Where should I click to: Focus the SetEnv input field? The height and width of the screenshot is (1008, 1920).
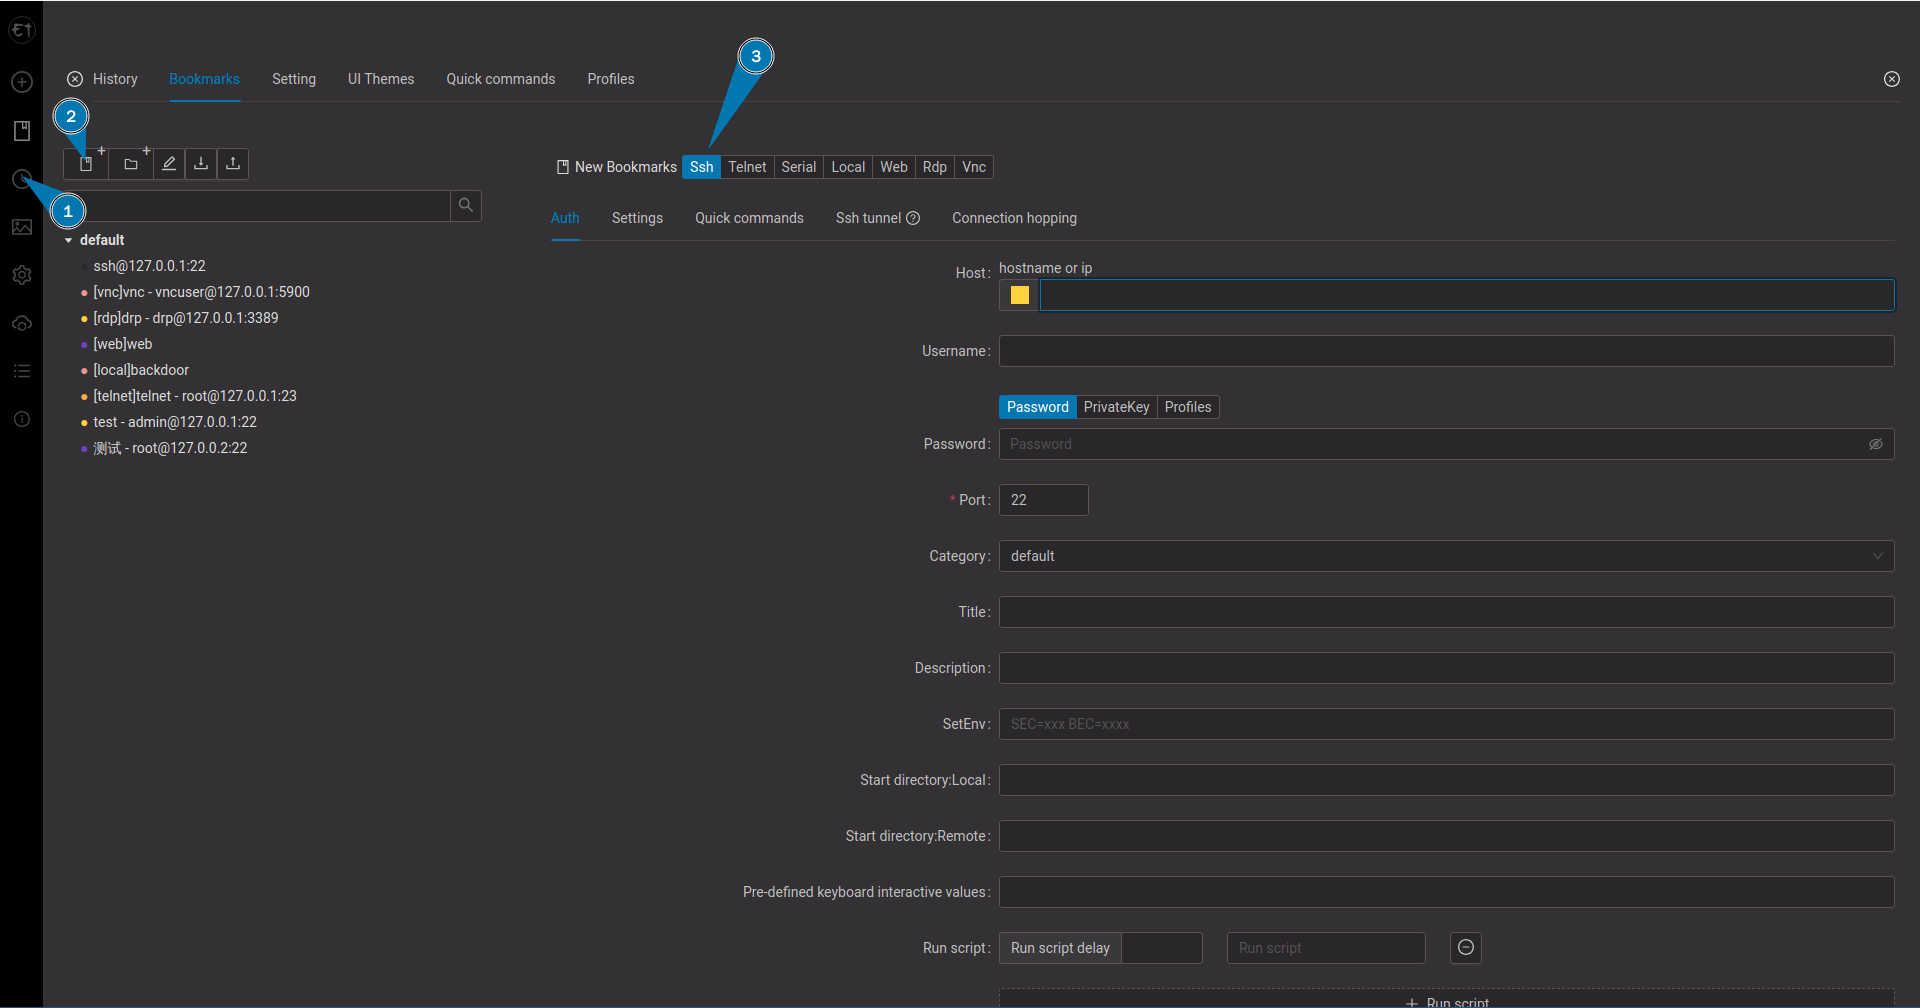1447,724
